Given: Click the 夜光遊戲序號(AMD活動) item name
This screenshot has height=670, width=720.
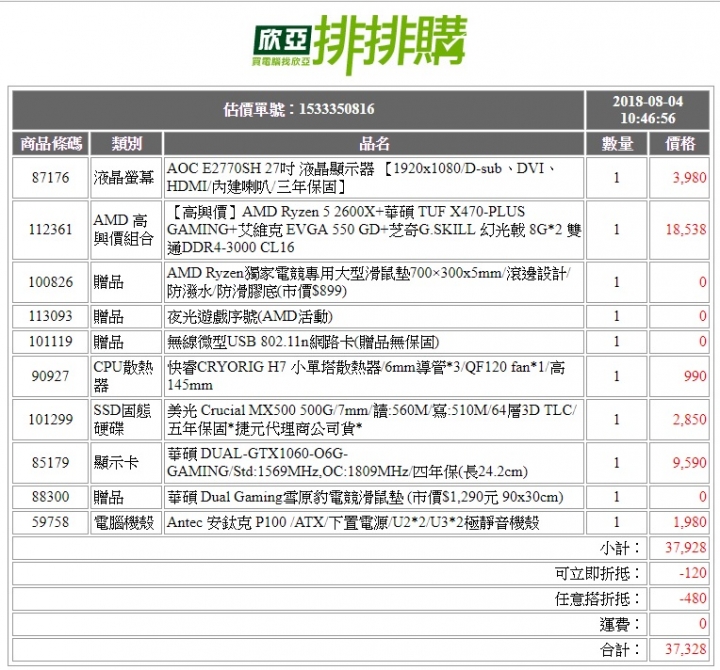Looking at the screenshot, I should (250, 317).
